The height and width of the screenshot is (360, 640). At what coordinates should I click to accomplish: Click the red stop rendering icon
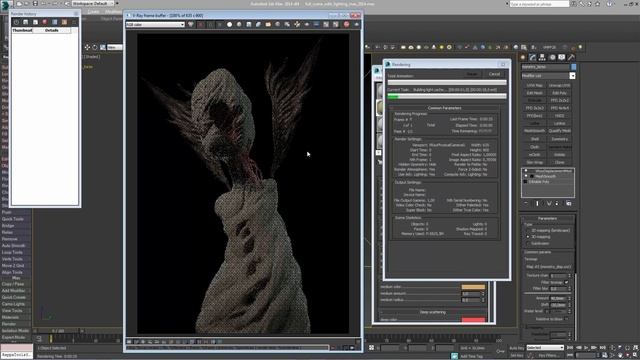(347, 24)
